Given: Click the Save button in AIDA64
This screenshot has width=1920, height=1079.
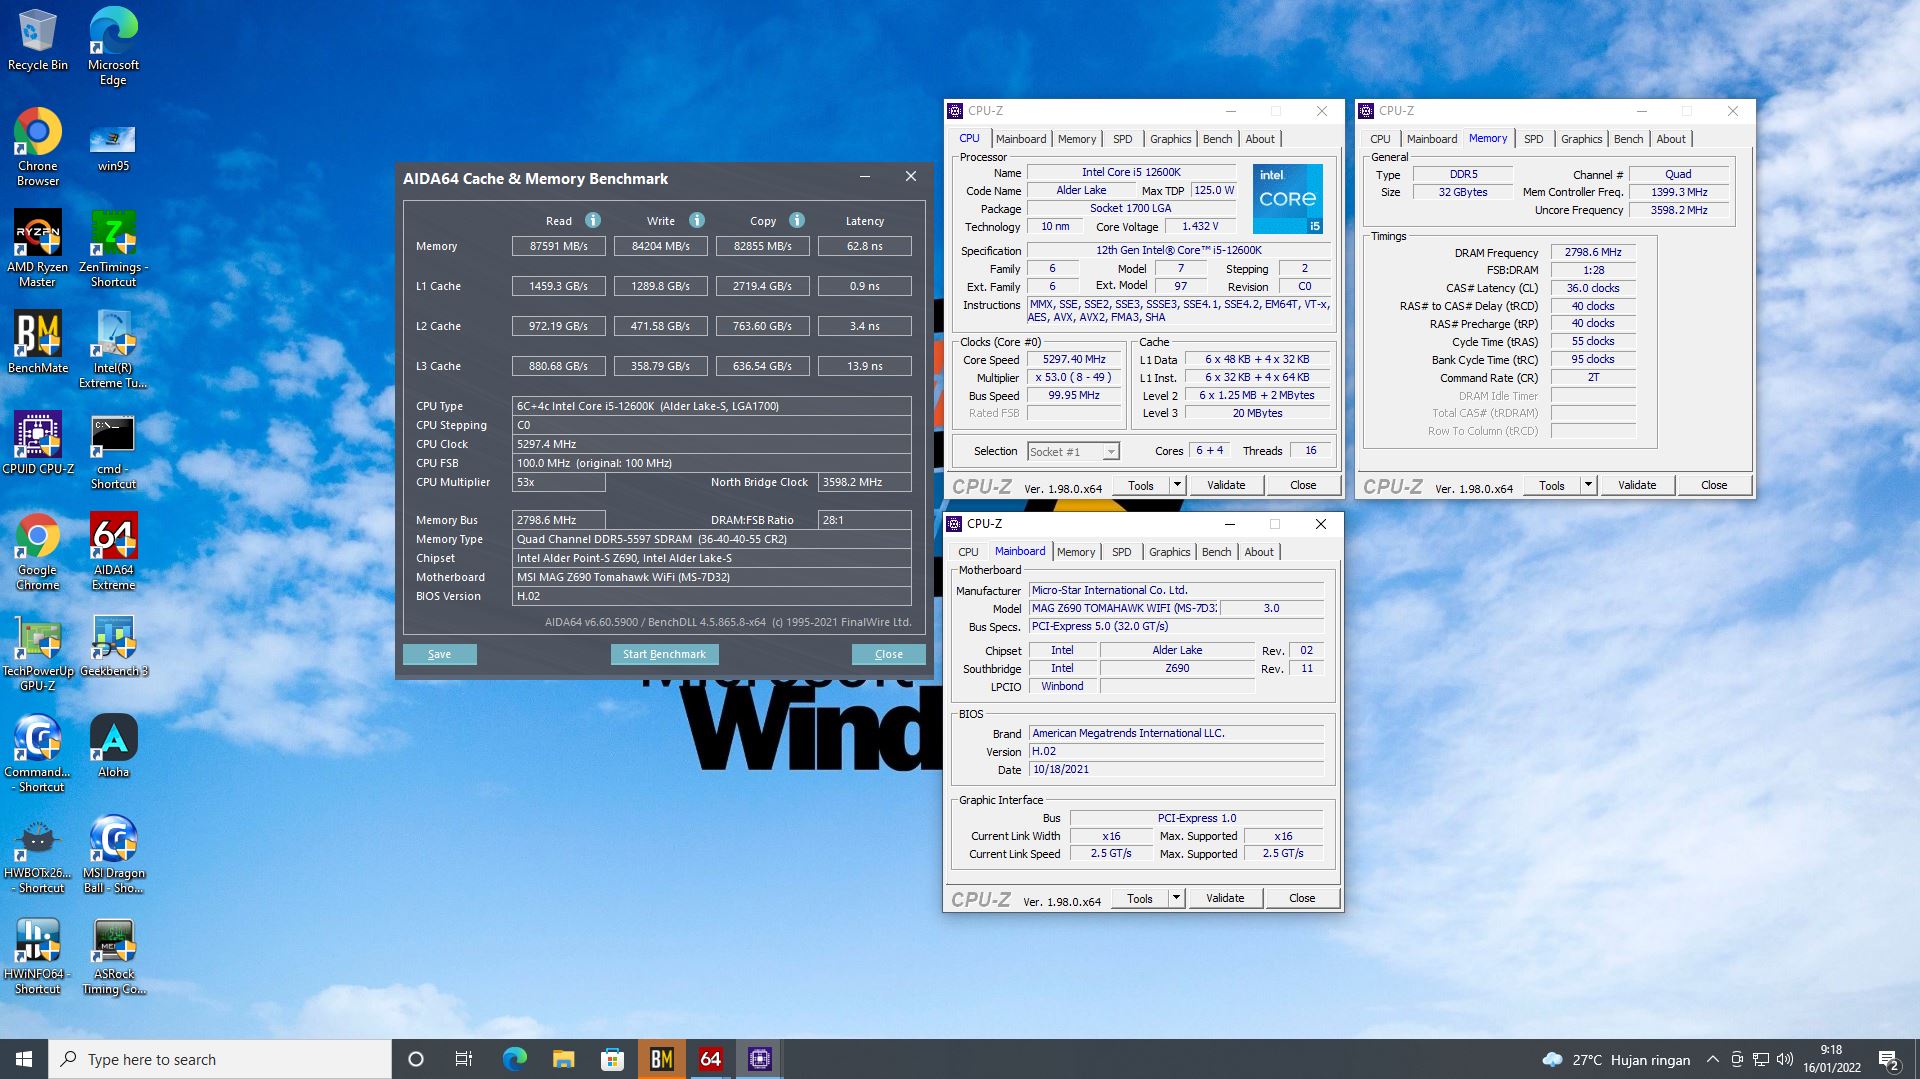Looking at the screenshot, I should click(x=439, y=654).
